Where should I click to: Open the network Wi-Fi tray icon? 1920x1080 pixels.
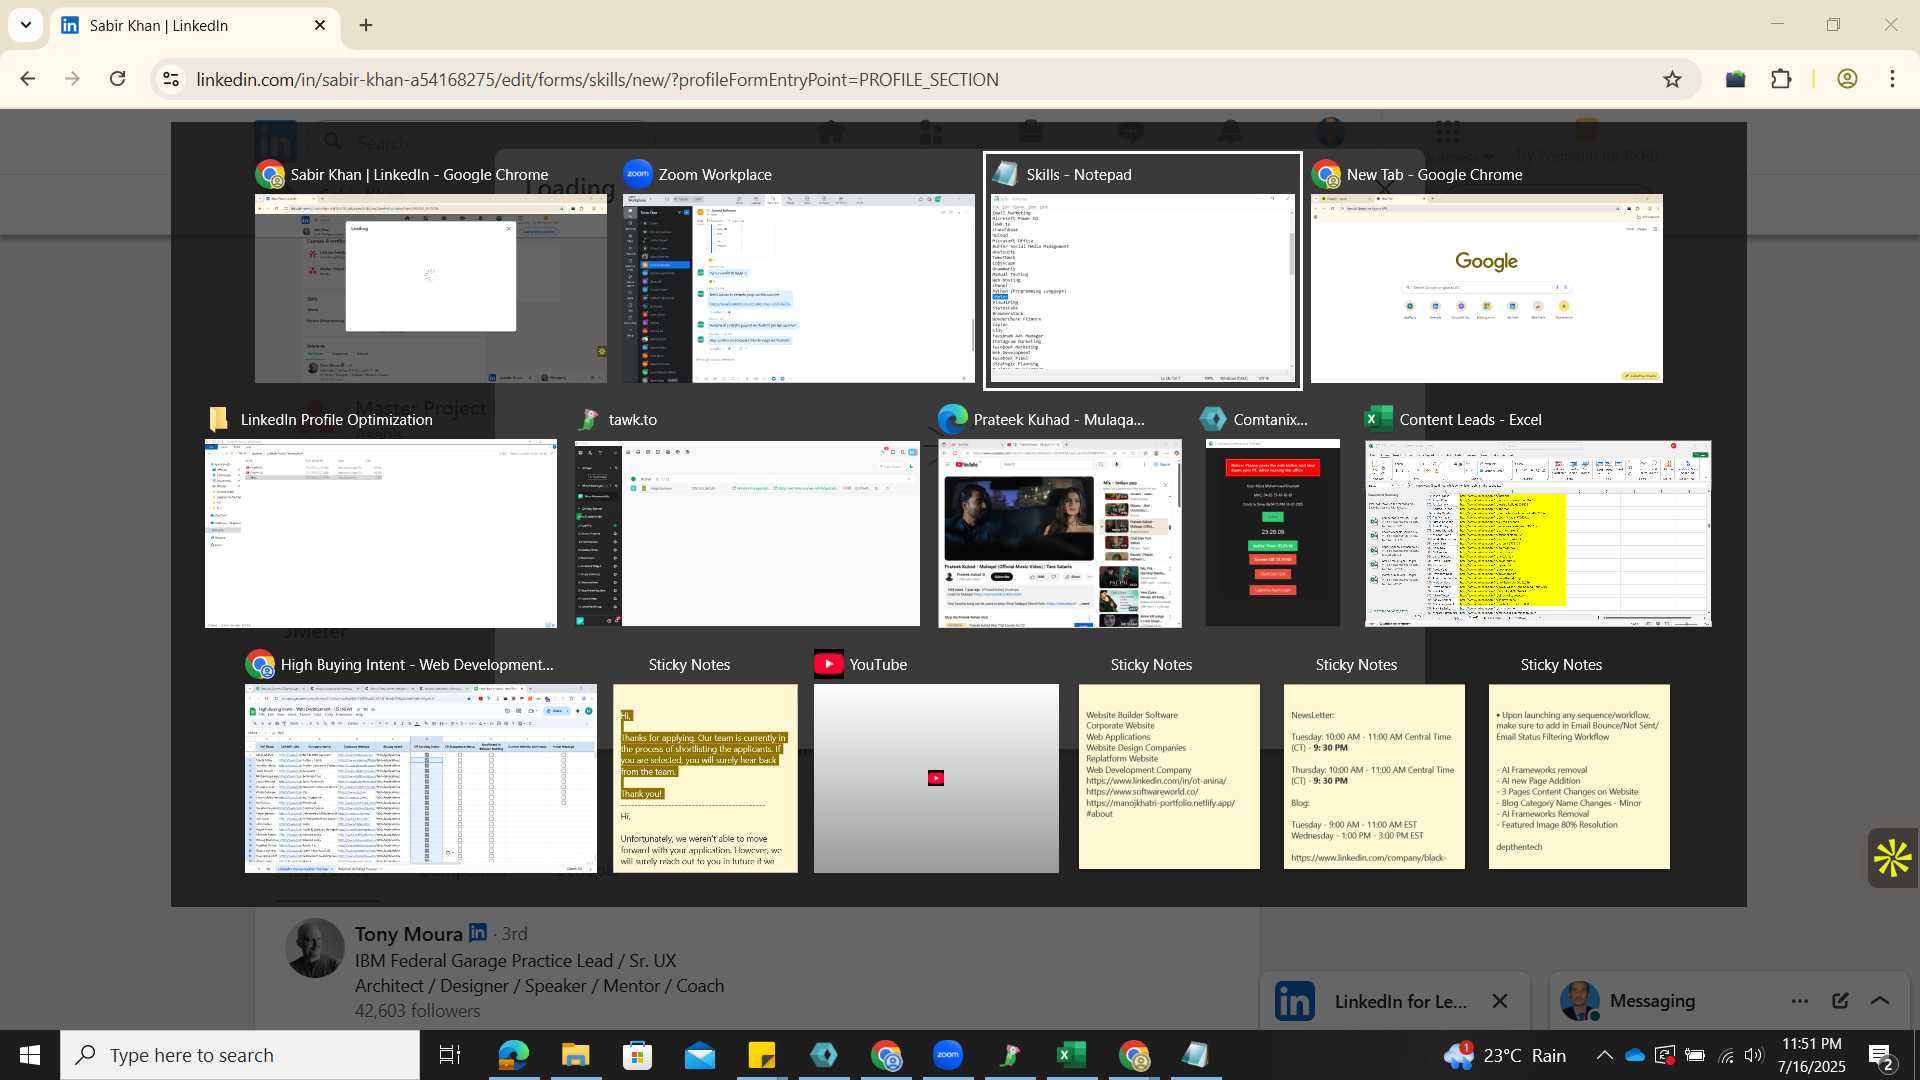pyautogui.click(x=1726, y=1055)
